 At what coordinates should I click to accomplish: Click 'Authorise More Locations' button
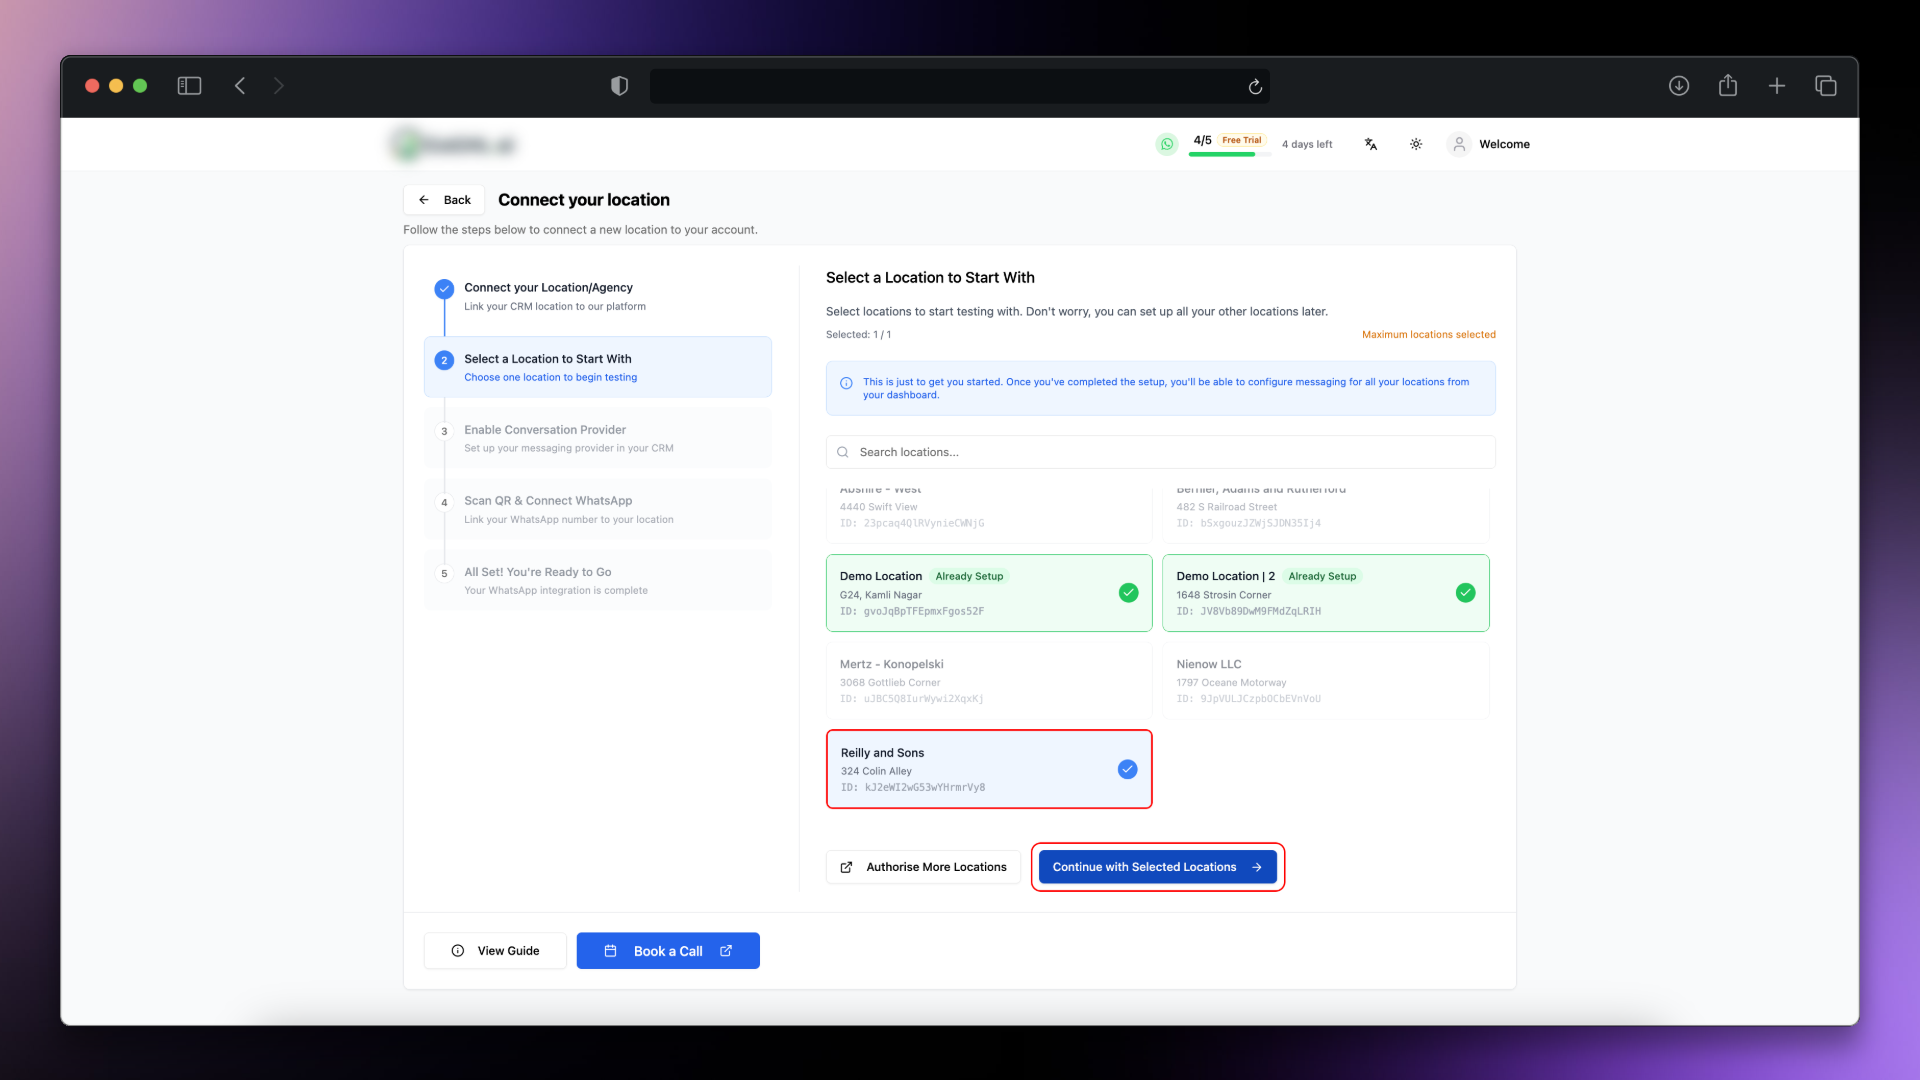[x=923, y=867]
